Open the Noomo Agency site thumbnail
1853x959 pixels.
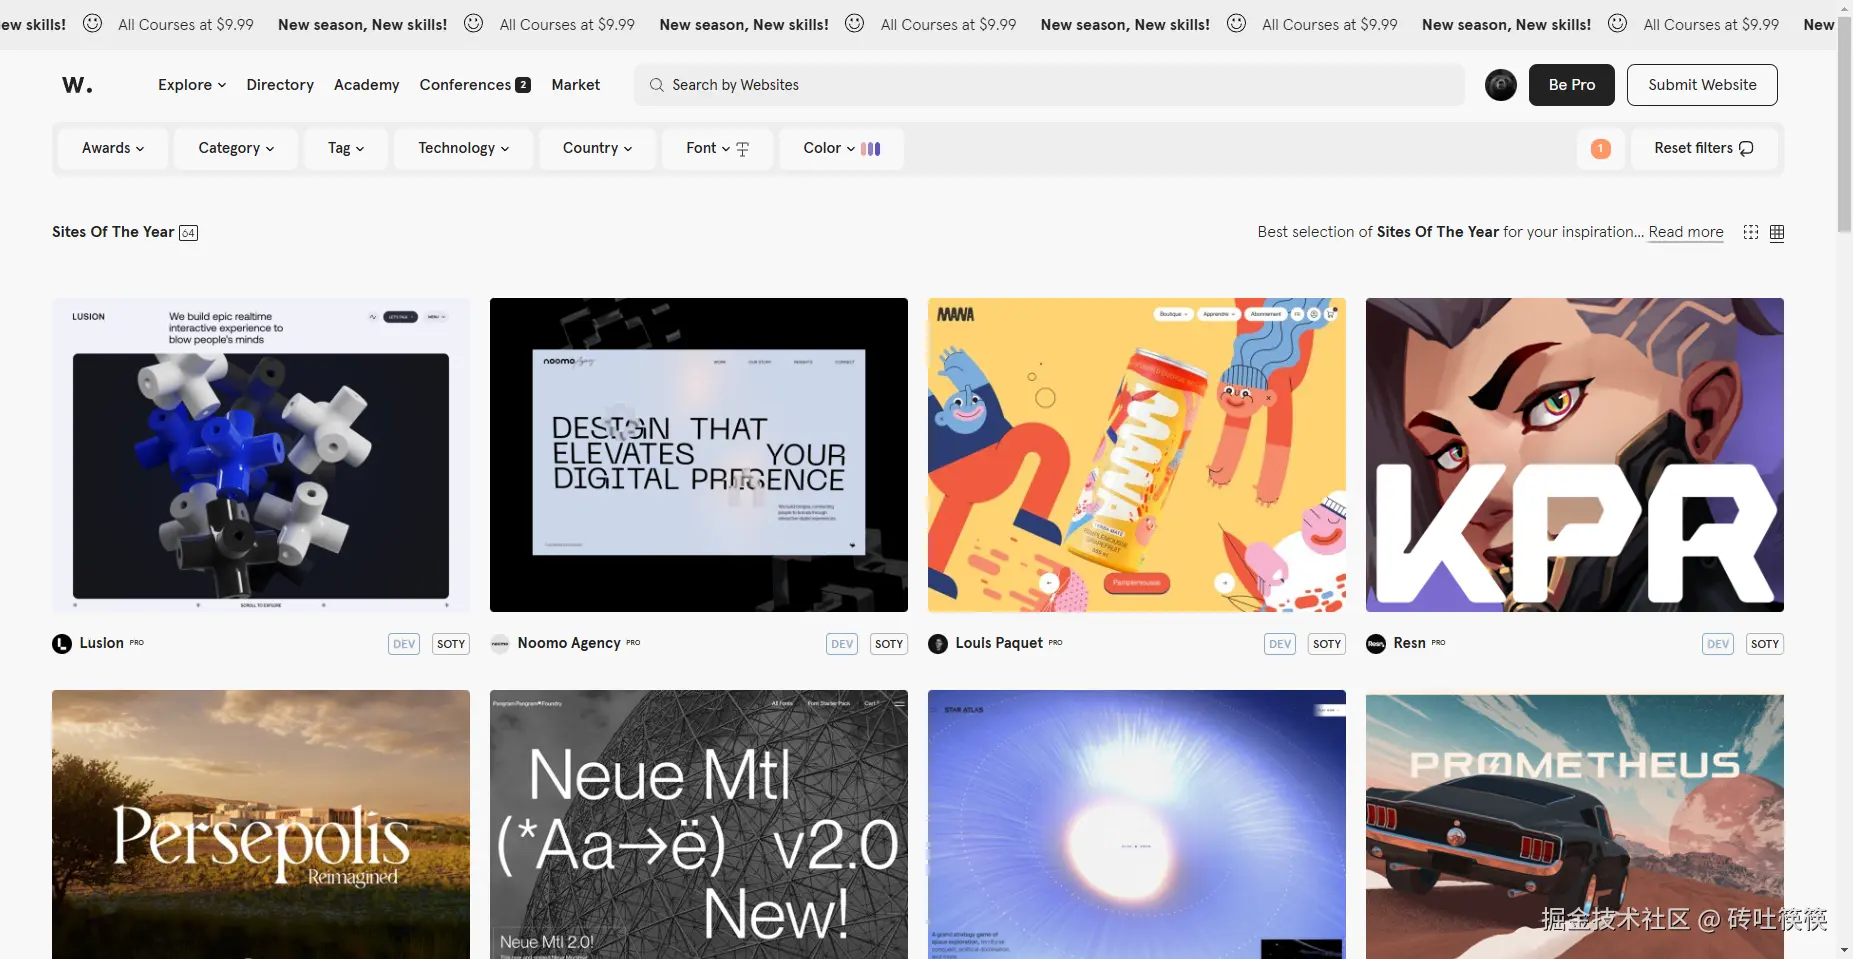(699, 455)
